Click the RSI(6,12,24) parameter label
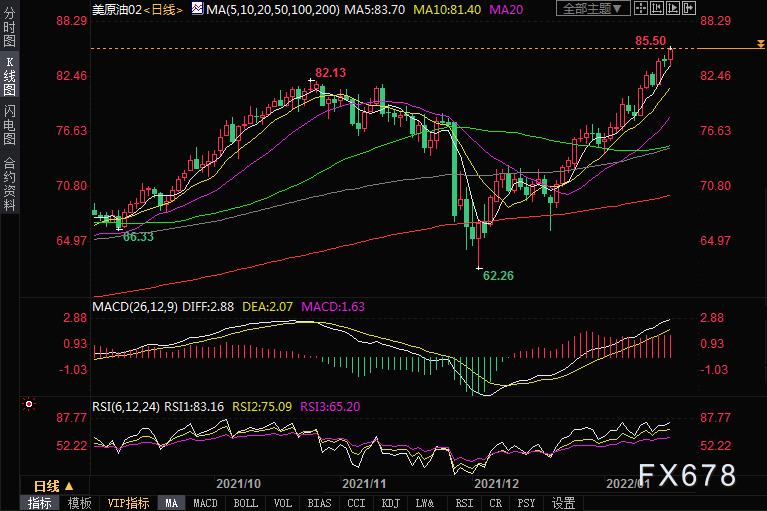This screenshot has width=767, height=511. (126, 406)
